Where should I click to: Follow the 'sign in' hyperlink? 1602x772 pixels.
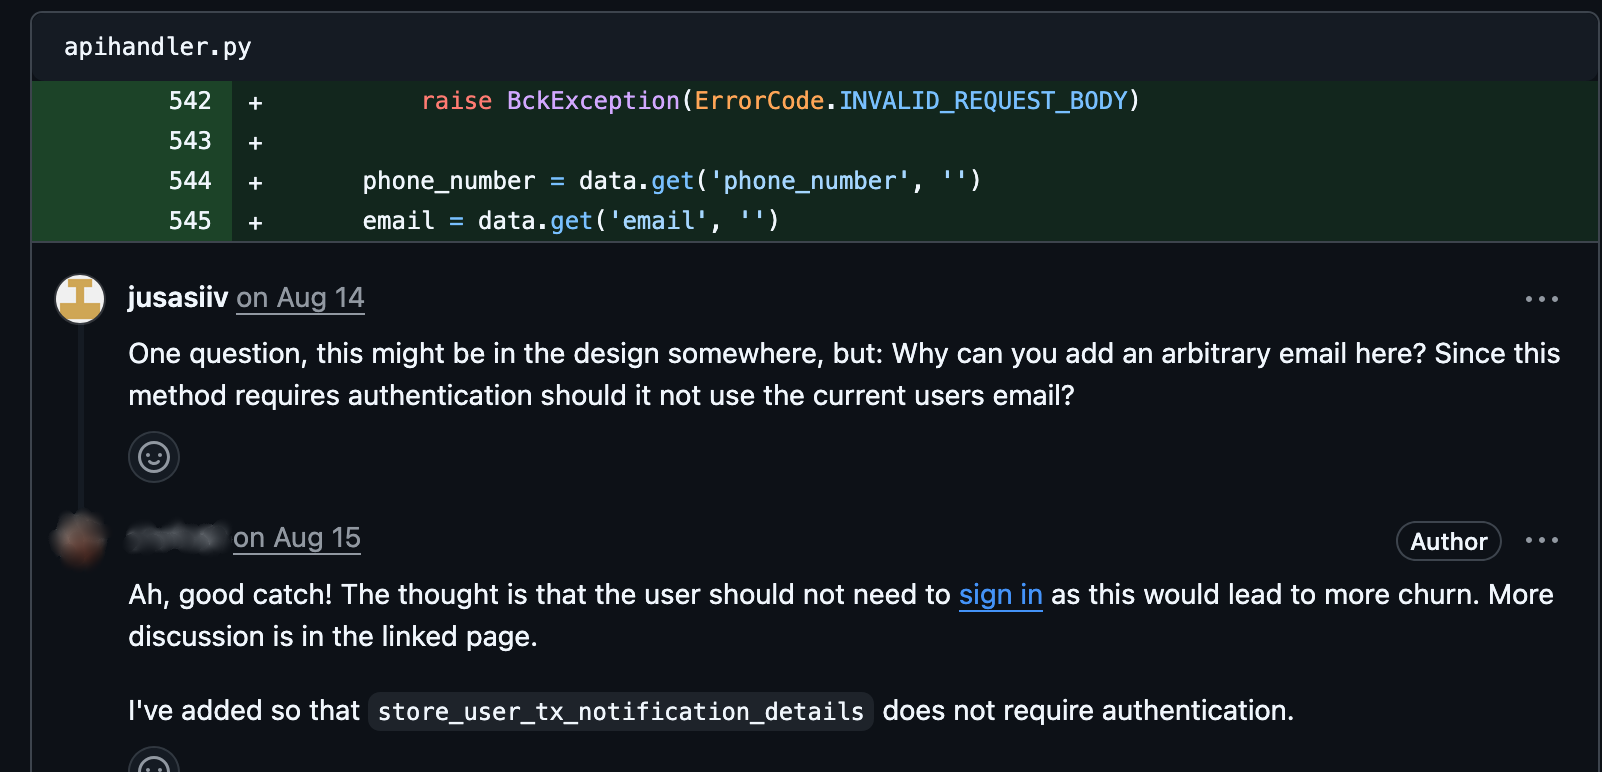(1001, 595)
